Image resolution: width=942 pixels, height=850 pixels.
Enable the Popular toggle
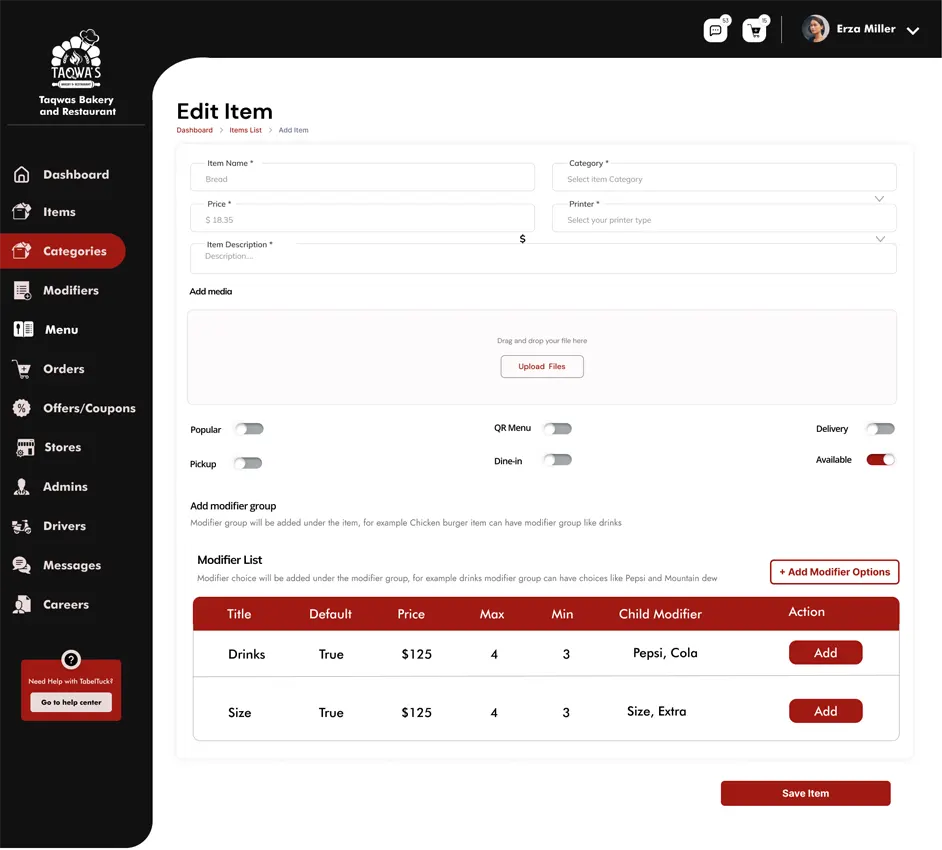tap(248, 428)
